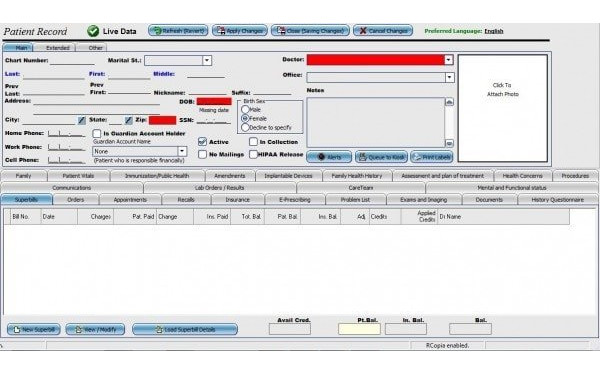Select the Male birth sex option
The width and height of the screenshot is (600, 375).
245,109
